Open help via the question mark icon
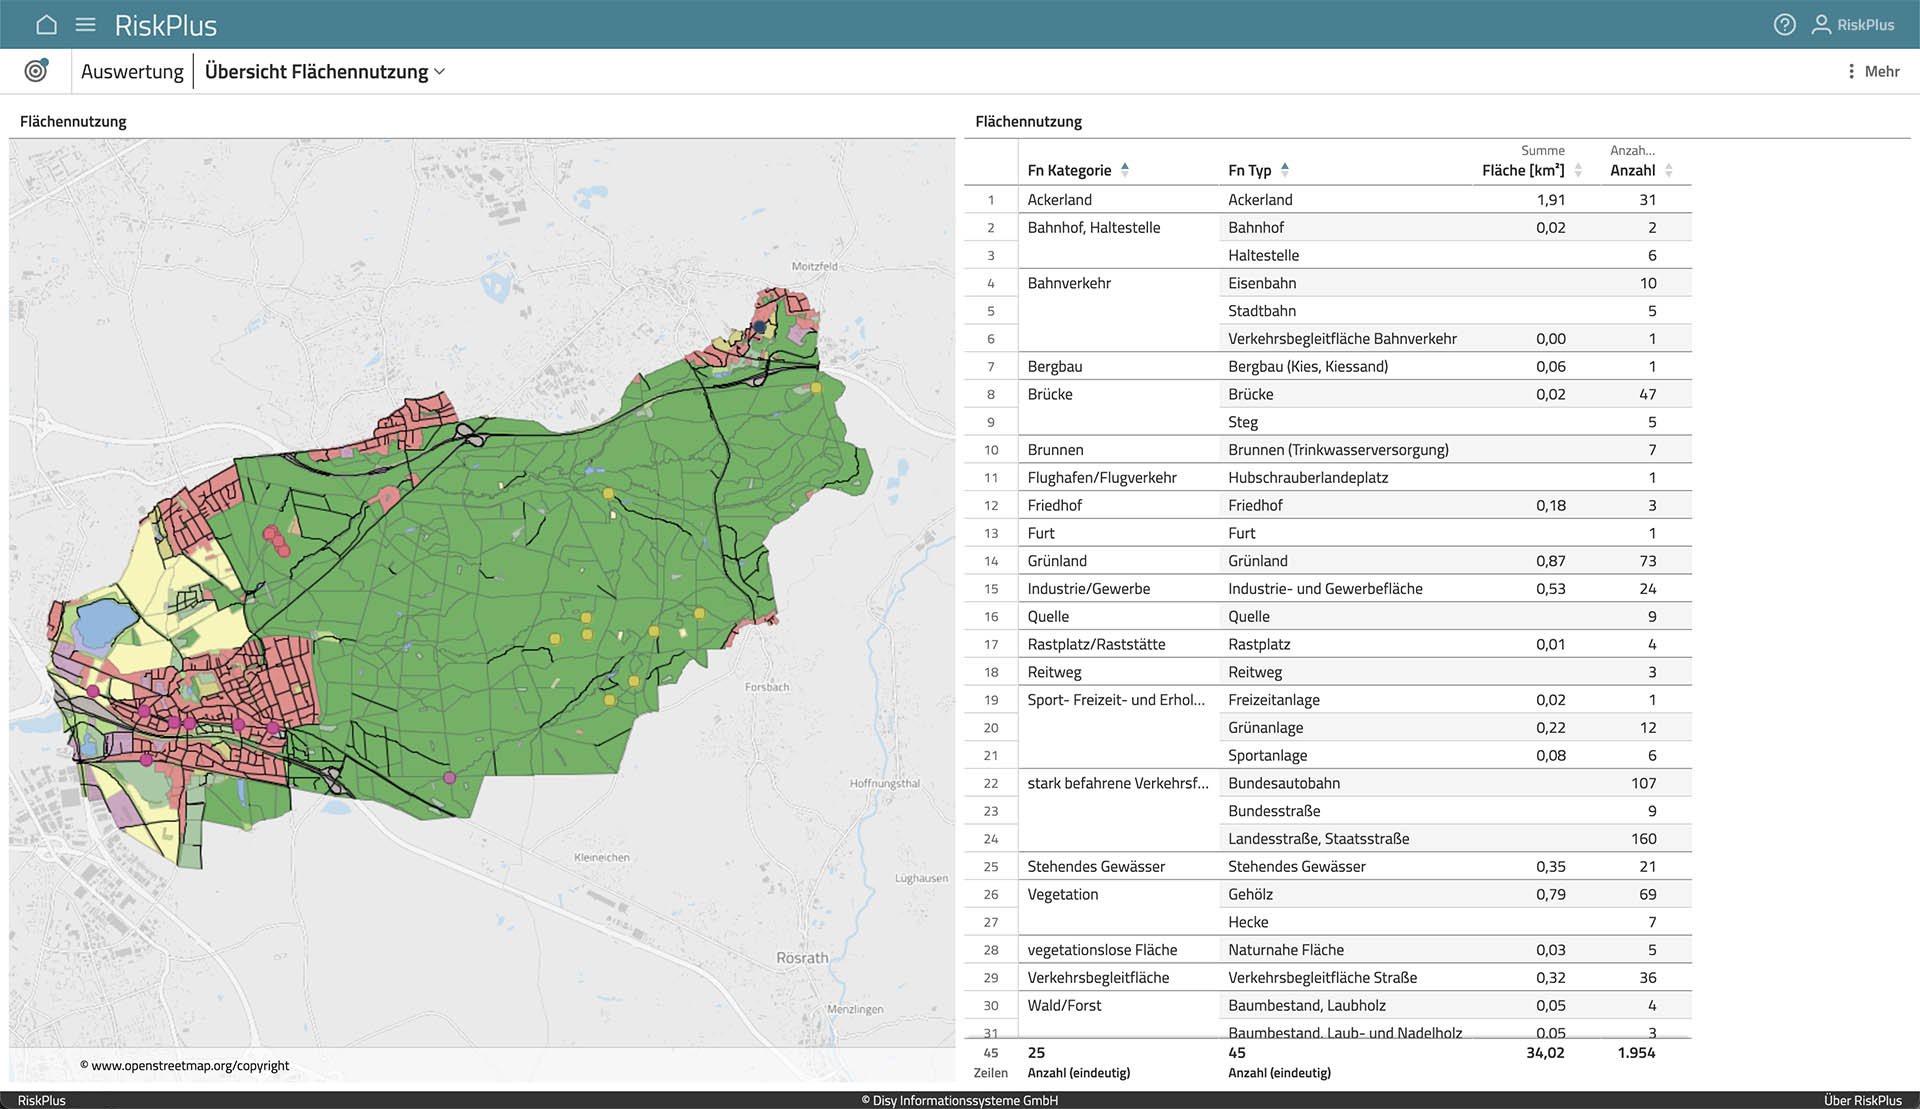Viewport: 1920px width, 1109px height. (x=1786, y=24)
